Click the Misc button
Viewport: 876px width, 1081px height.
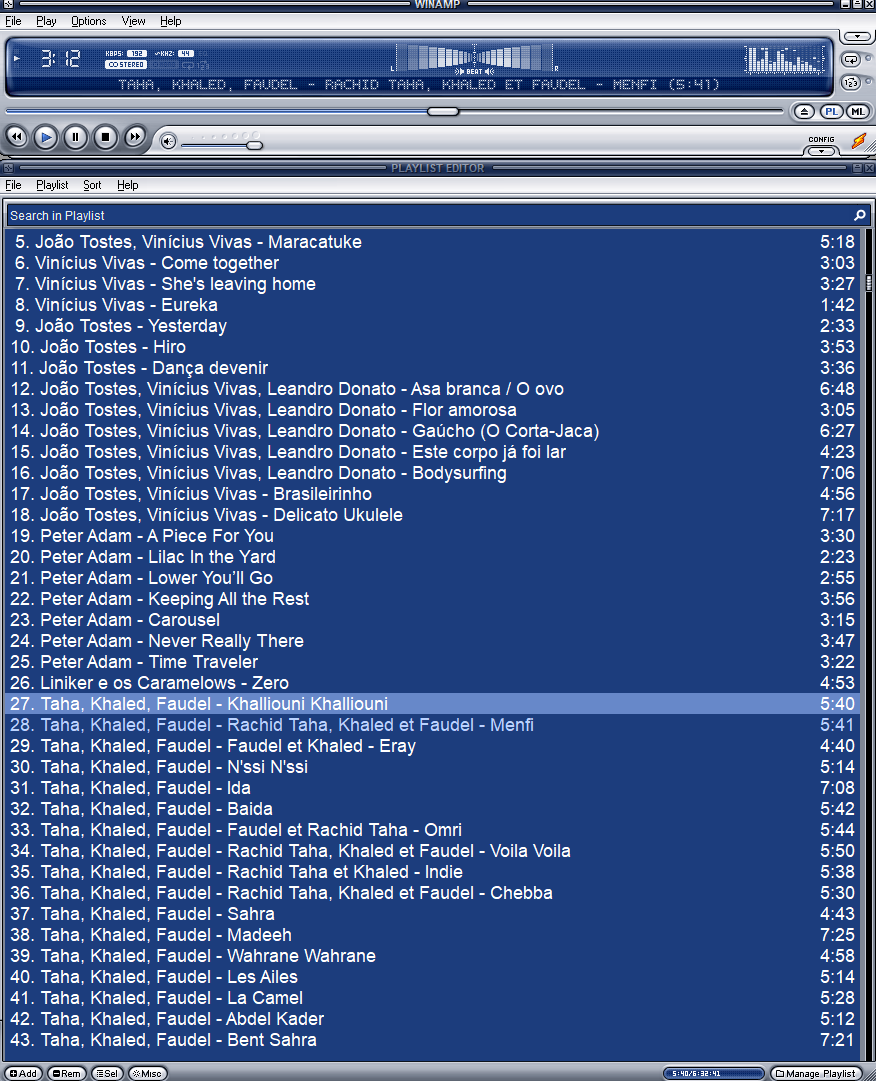click(x=147, y=1073)
